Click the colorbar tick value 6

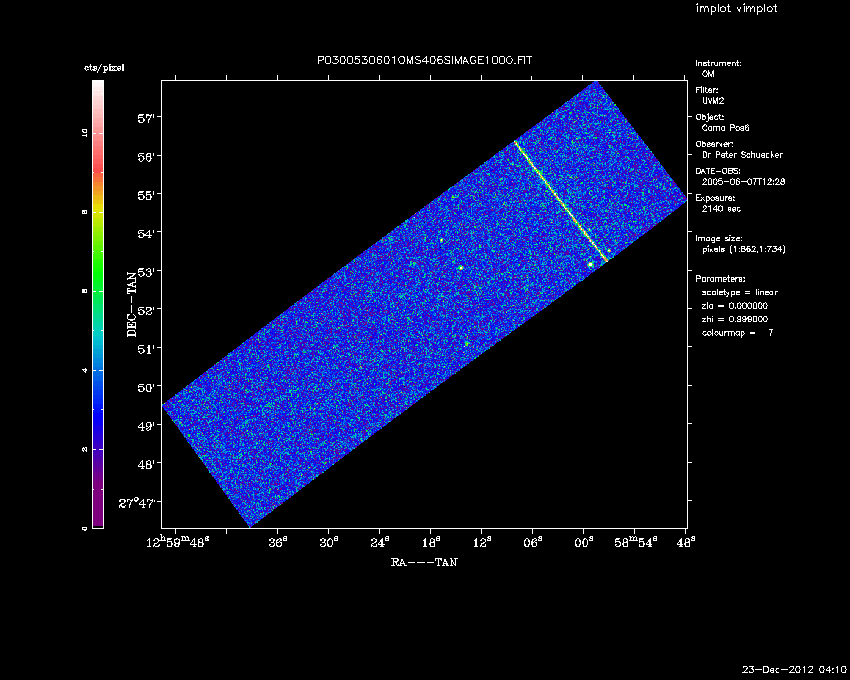click(x=84, y=291)
